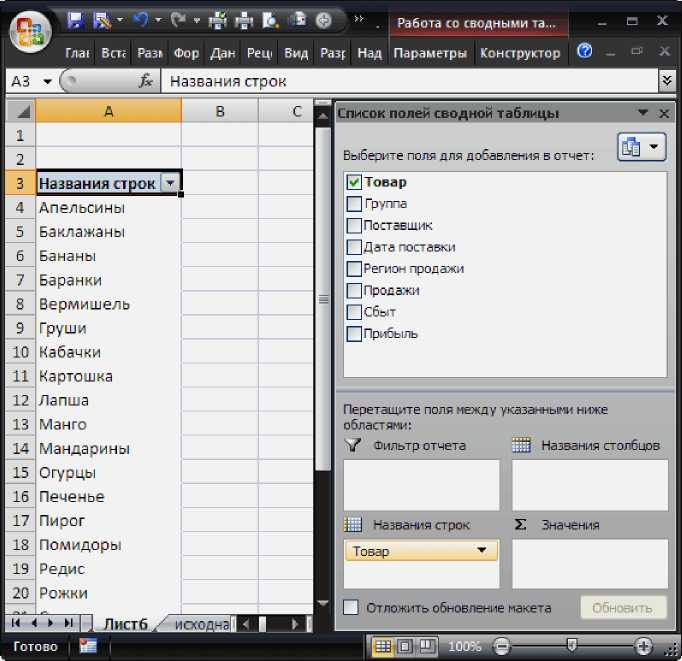Switch to Page Layout view in status bar
The height and width of the screenshot is (661, 682).
tap(405, 647)
